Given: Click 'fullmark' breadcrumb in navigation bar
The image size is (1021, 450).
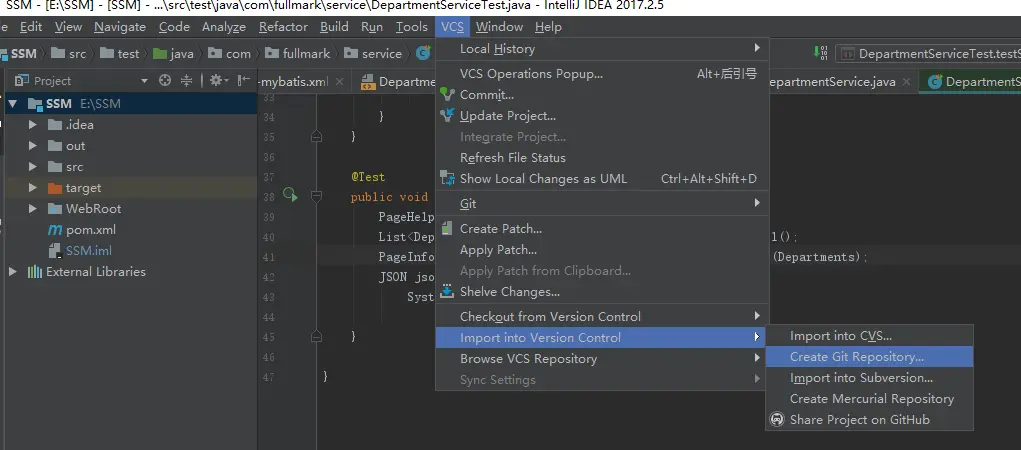Looking at the screenshot, I should click(298, 53).
